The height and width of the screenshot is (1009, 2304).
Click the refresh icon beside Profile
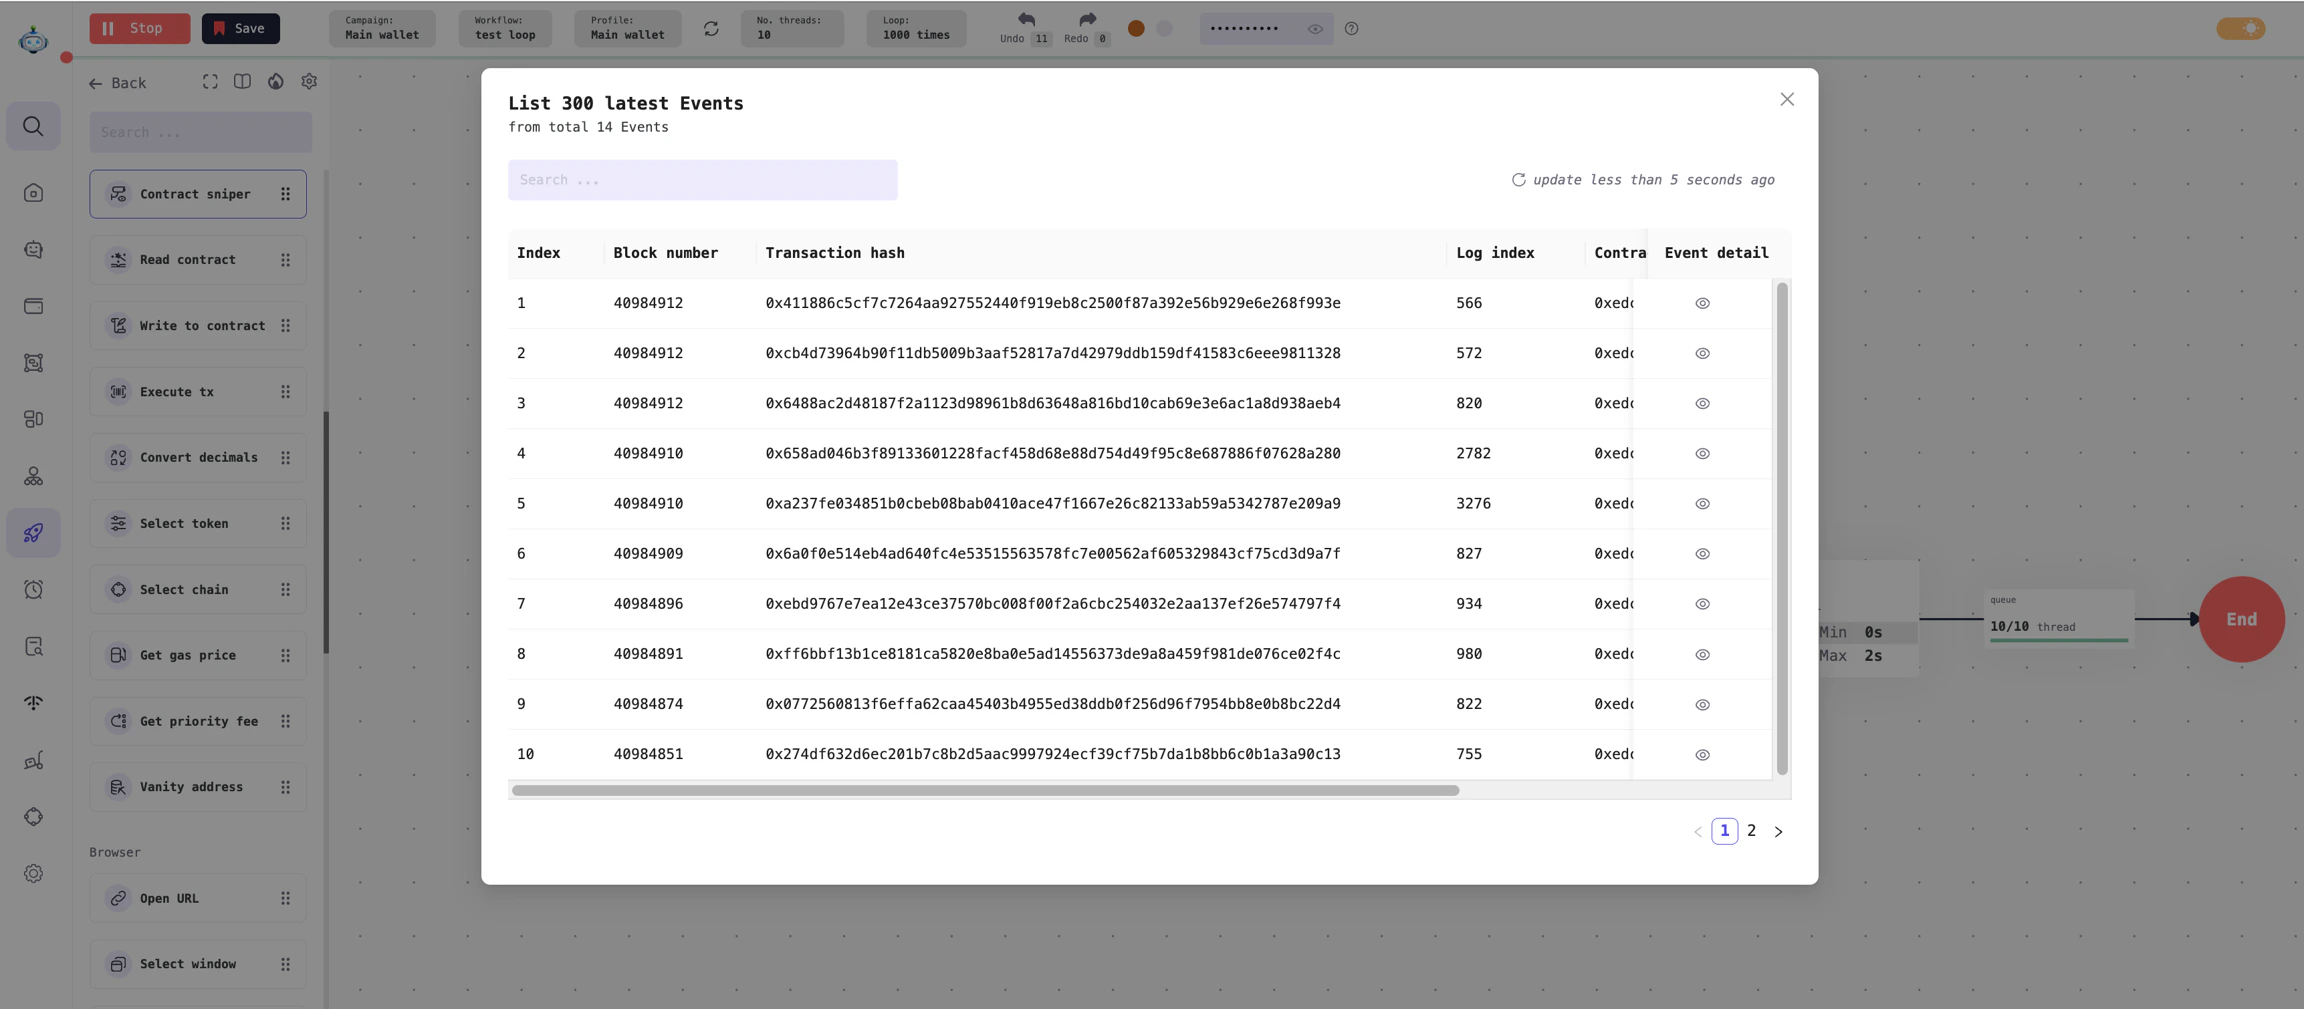click(x=711, y=29)
